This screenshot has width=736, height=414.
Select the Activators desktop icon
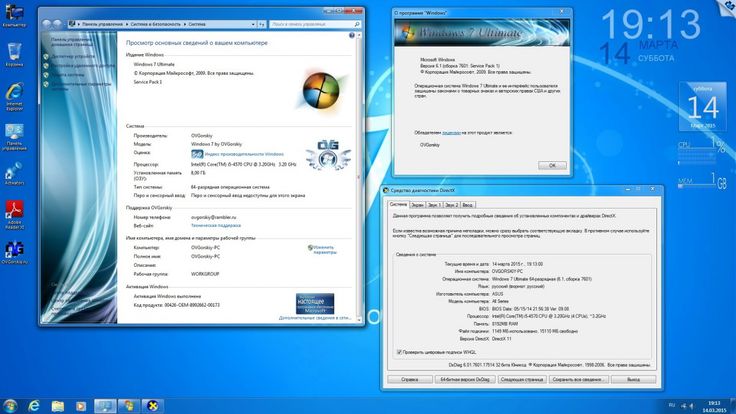click(15, 174)
